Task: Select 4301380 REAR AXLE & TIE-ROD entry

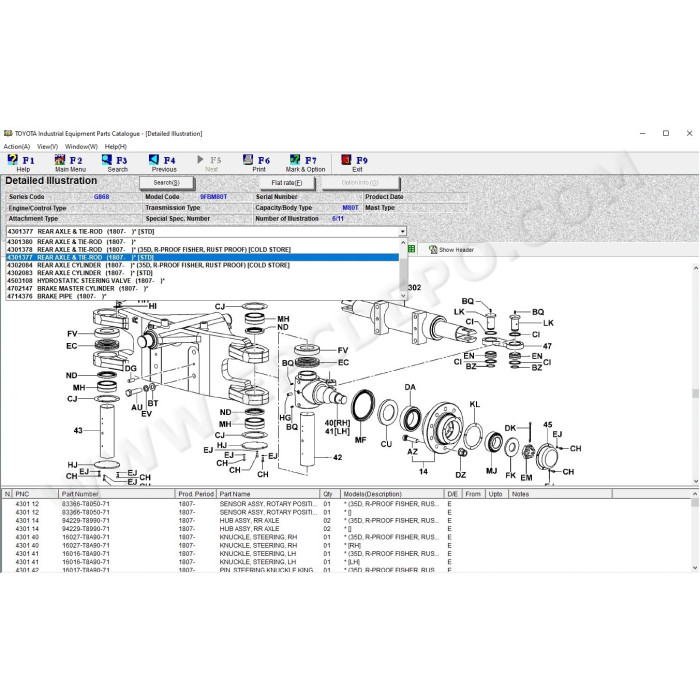Action: point(202,242)
